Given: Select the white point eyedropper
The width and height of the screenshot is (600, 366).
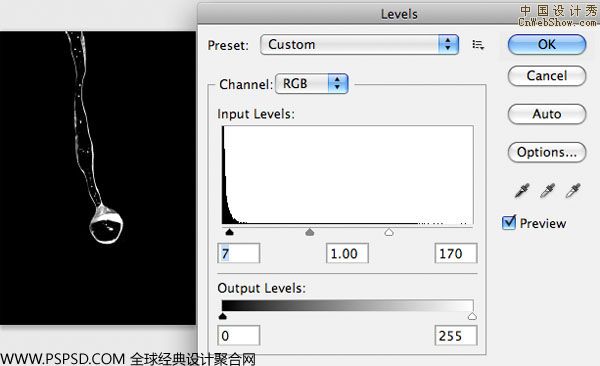Looking at the screenshot, I should point(573,190).
